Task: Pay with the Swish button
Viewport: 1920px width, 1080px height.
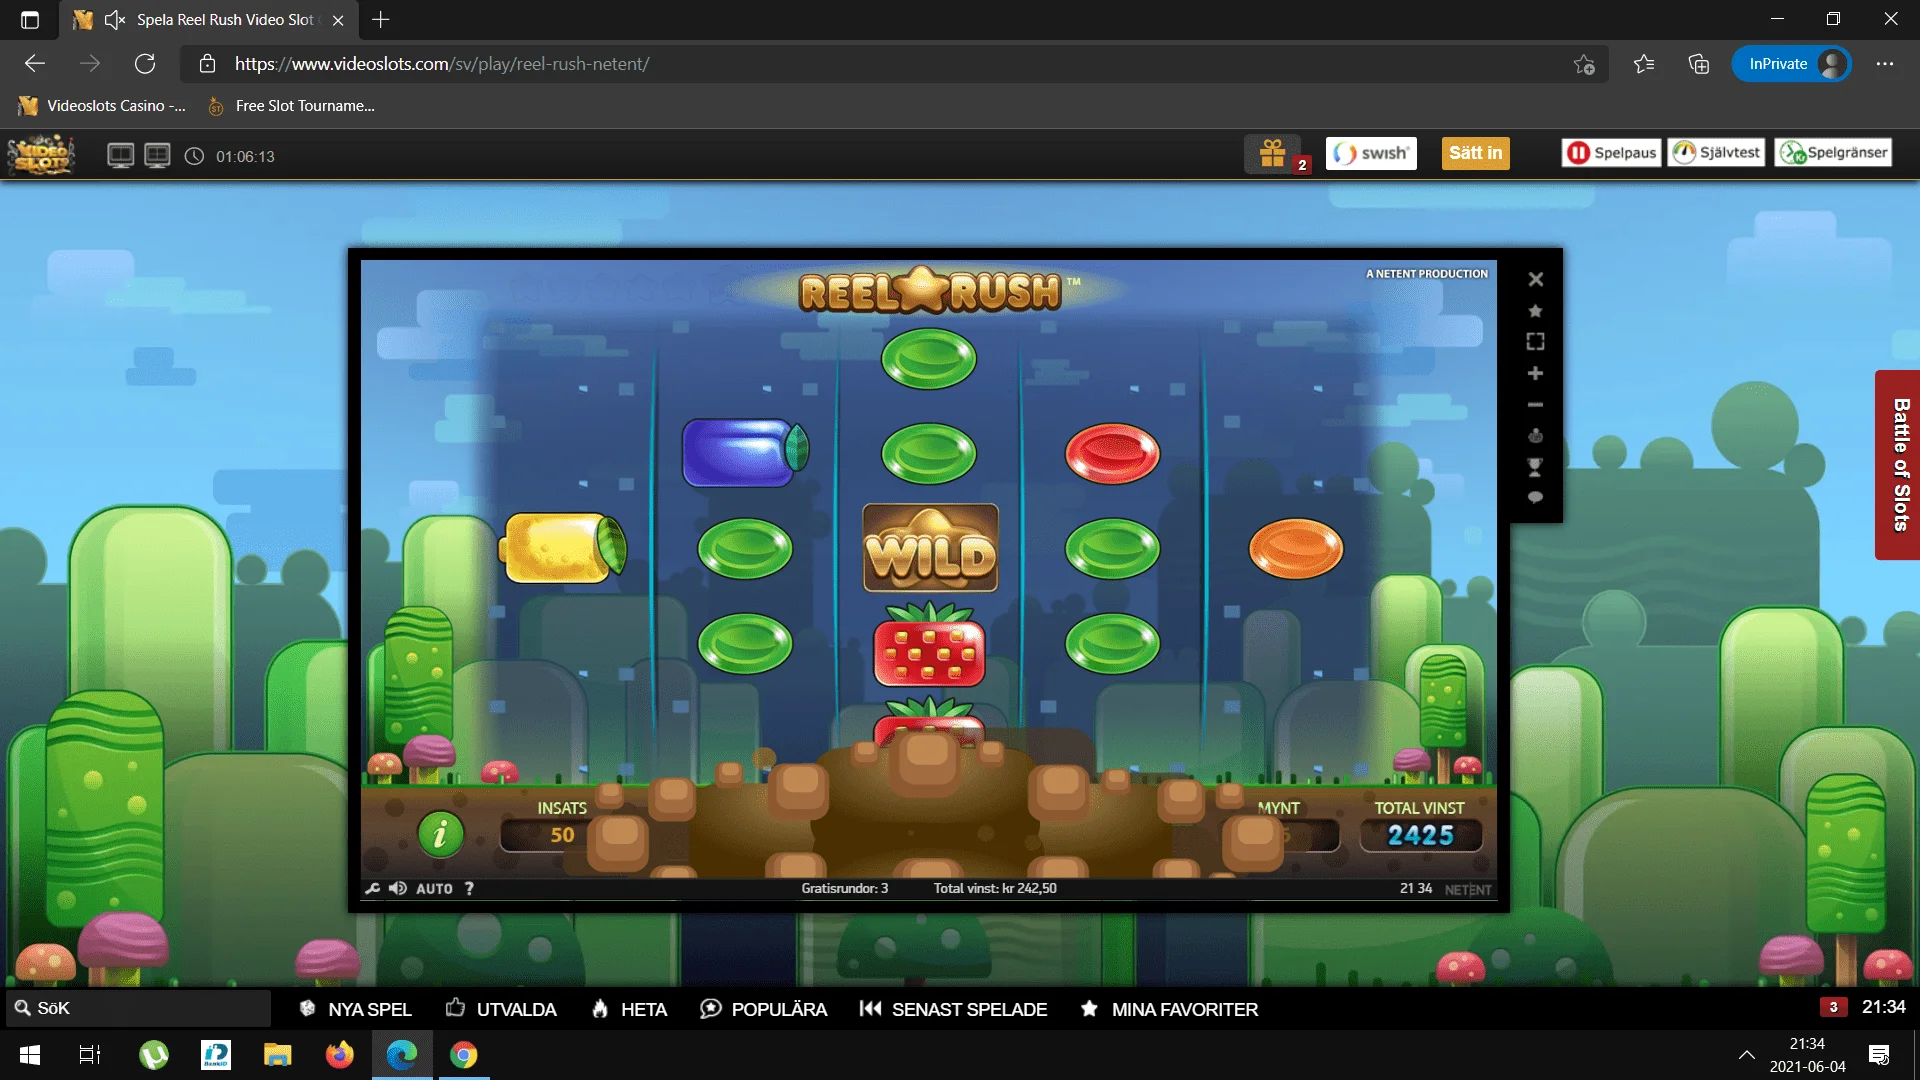Action: coord(1371,153)
